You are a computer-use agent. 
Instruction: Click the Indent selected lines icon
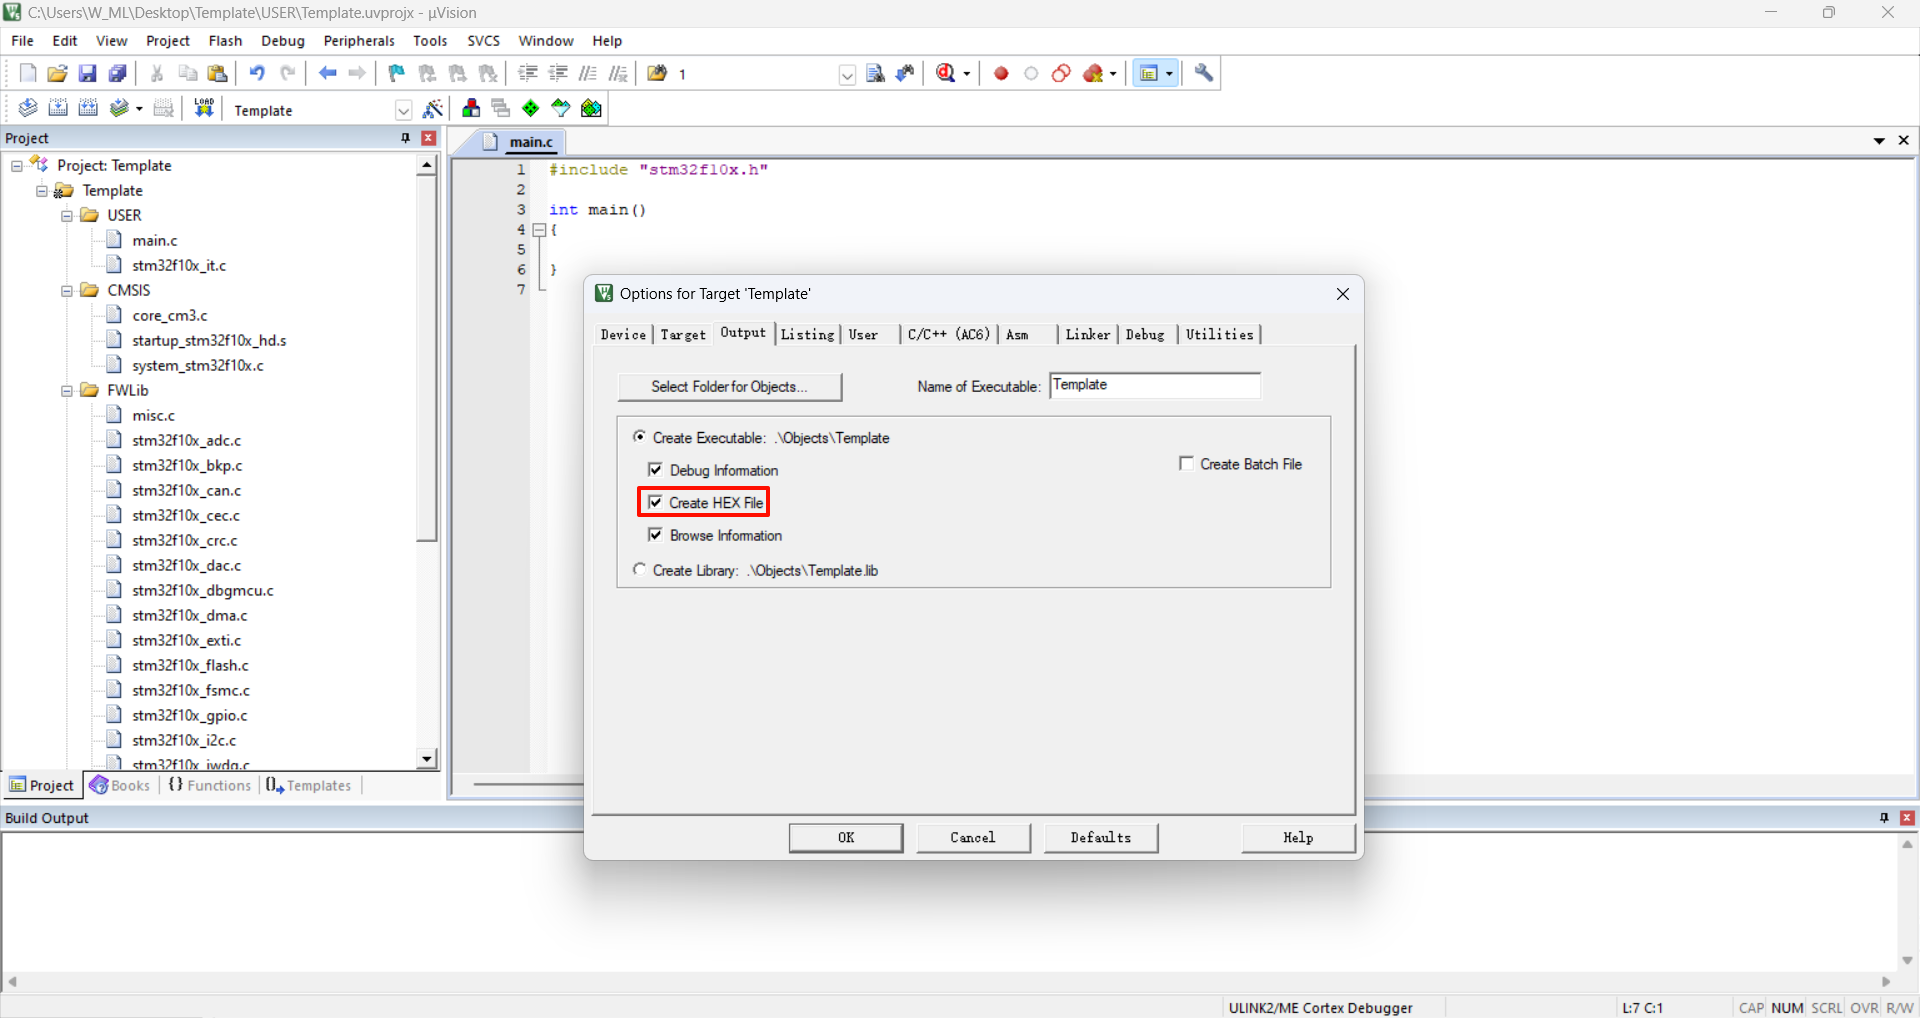click(528, 73)
